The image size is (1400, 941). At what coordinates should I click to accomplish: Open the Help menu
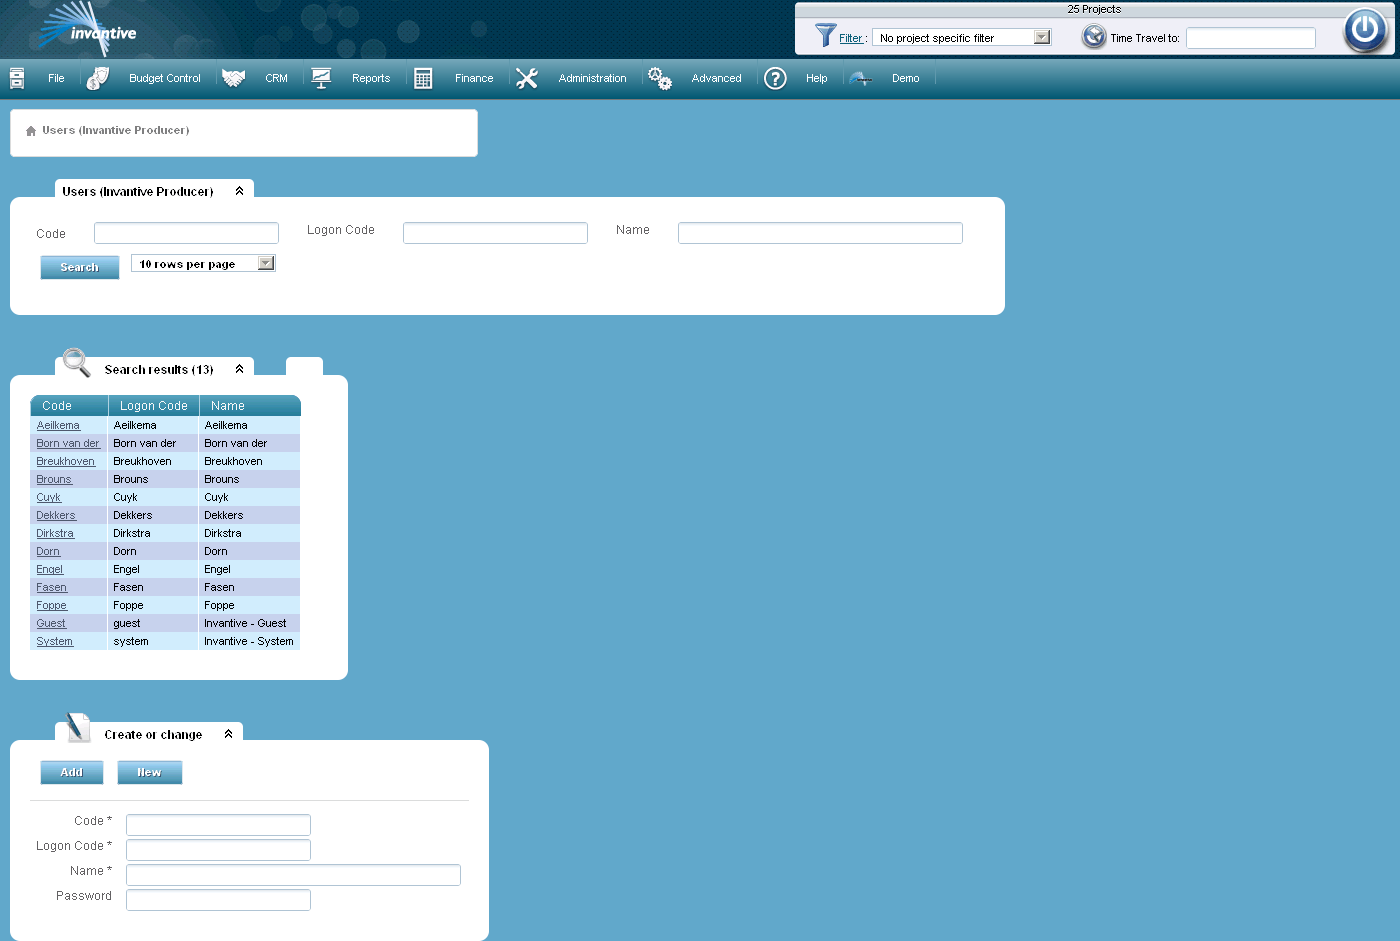click(x=817, y=78)
